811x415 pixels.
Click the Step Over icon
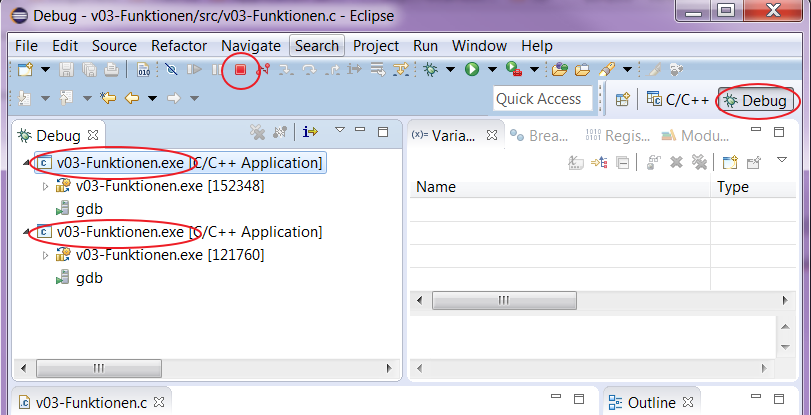coord(309,69)
